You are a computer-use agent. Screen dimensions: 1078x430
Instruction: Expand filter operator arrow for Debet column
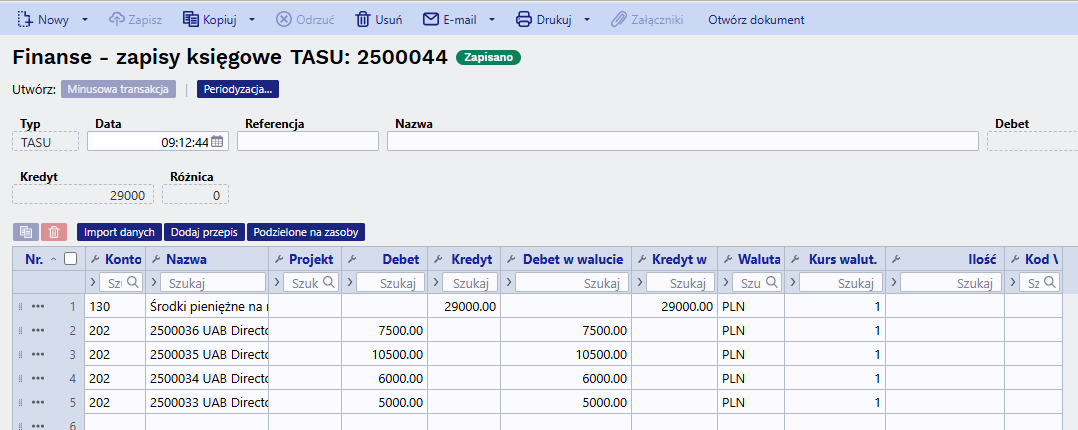349,282
